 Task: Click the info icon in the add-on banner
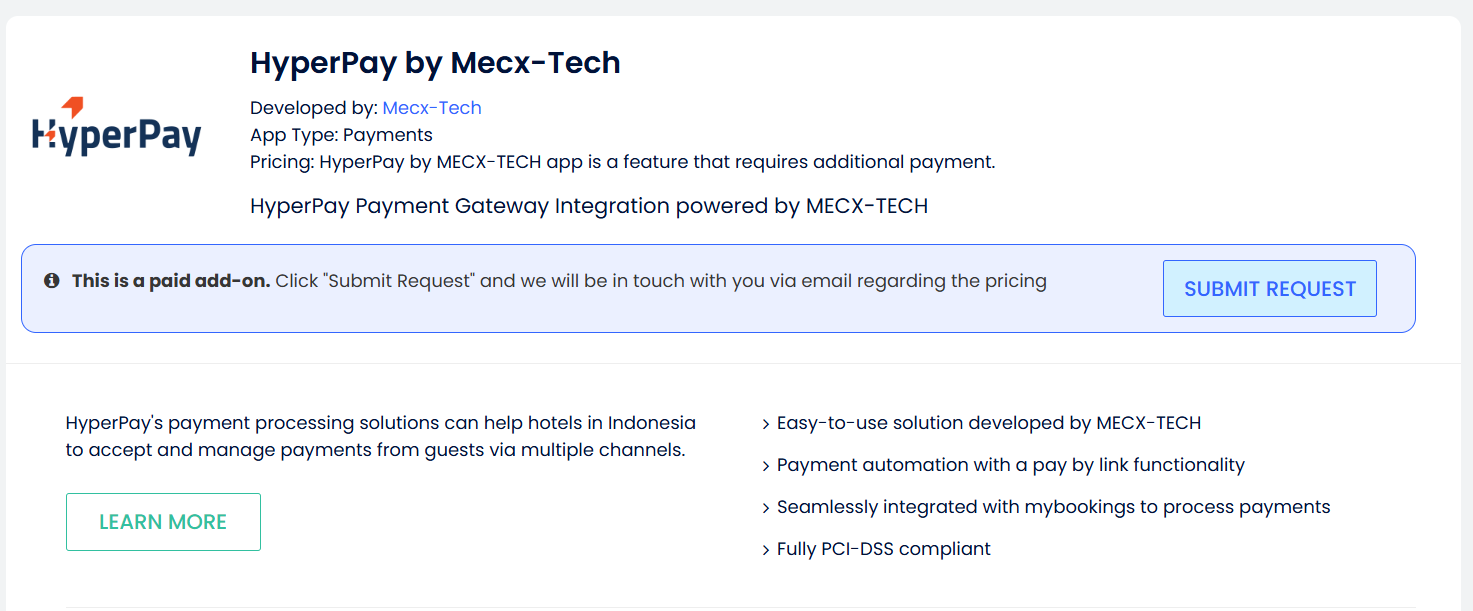pyautogui.click(x=52, y=281)
